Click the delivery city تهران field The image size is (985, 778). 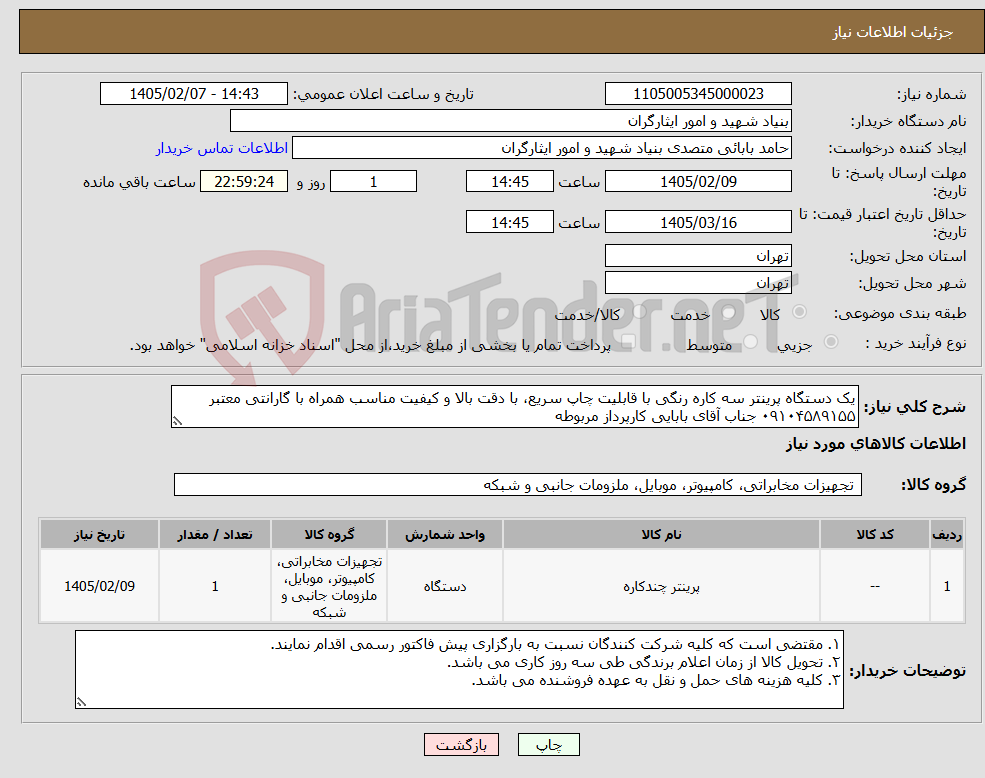click(698, 283)
